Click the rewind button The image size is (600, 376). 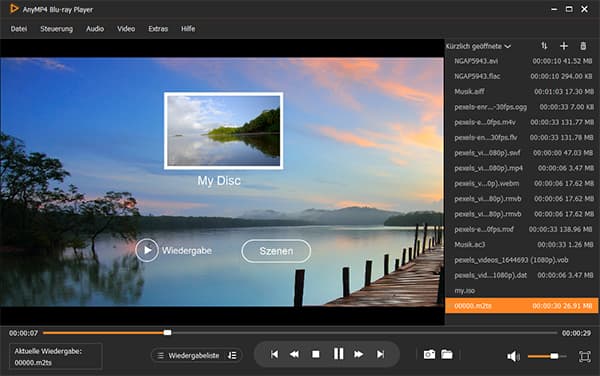point(294,355)
